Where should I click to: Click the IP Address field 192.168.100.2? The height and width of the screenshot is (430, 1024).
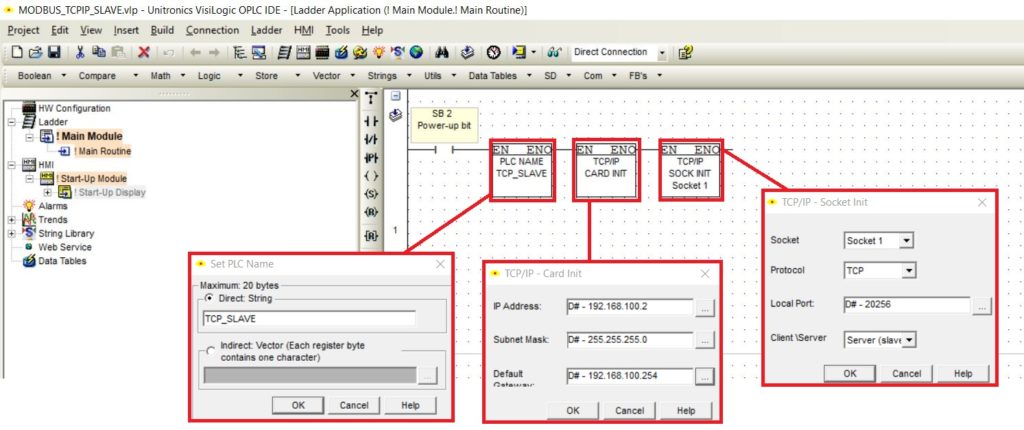(629, 306)
